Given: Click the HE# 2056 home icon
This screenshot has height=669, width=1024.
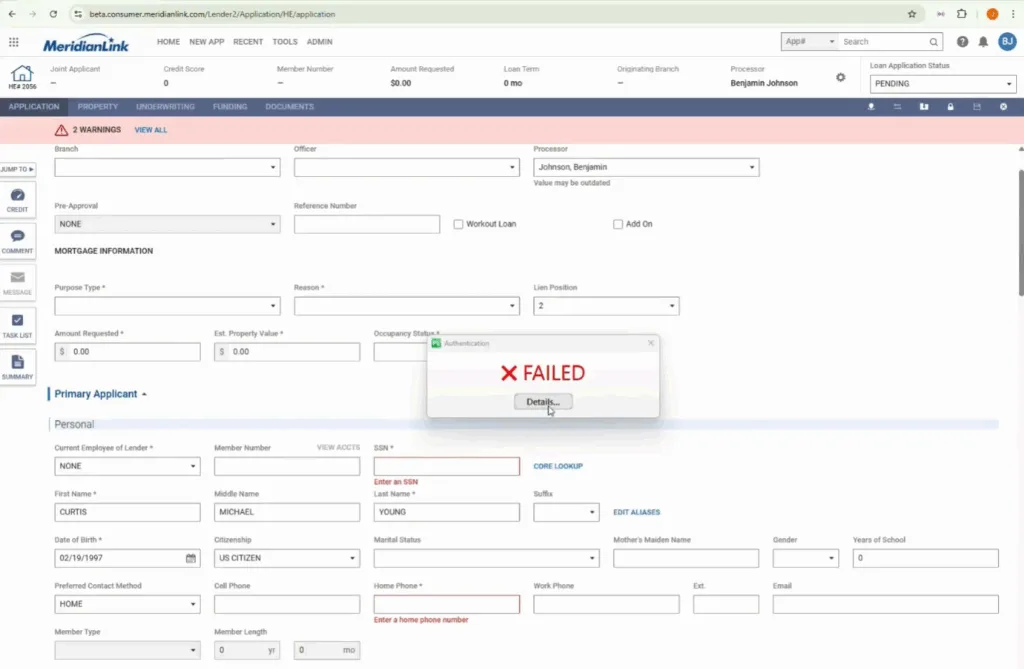Looking at the screenshot, I should pyautogui.click(x=21, y=75).
